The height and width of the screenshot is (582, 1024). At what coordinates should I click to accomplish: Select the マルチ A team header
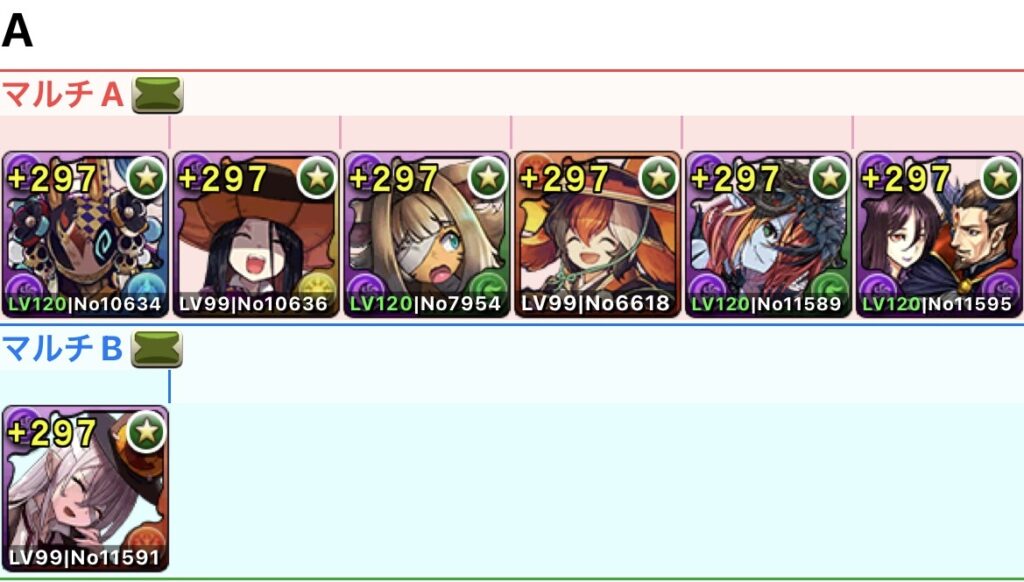pyautogui.click(x=63, y=95)
